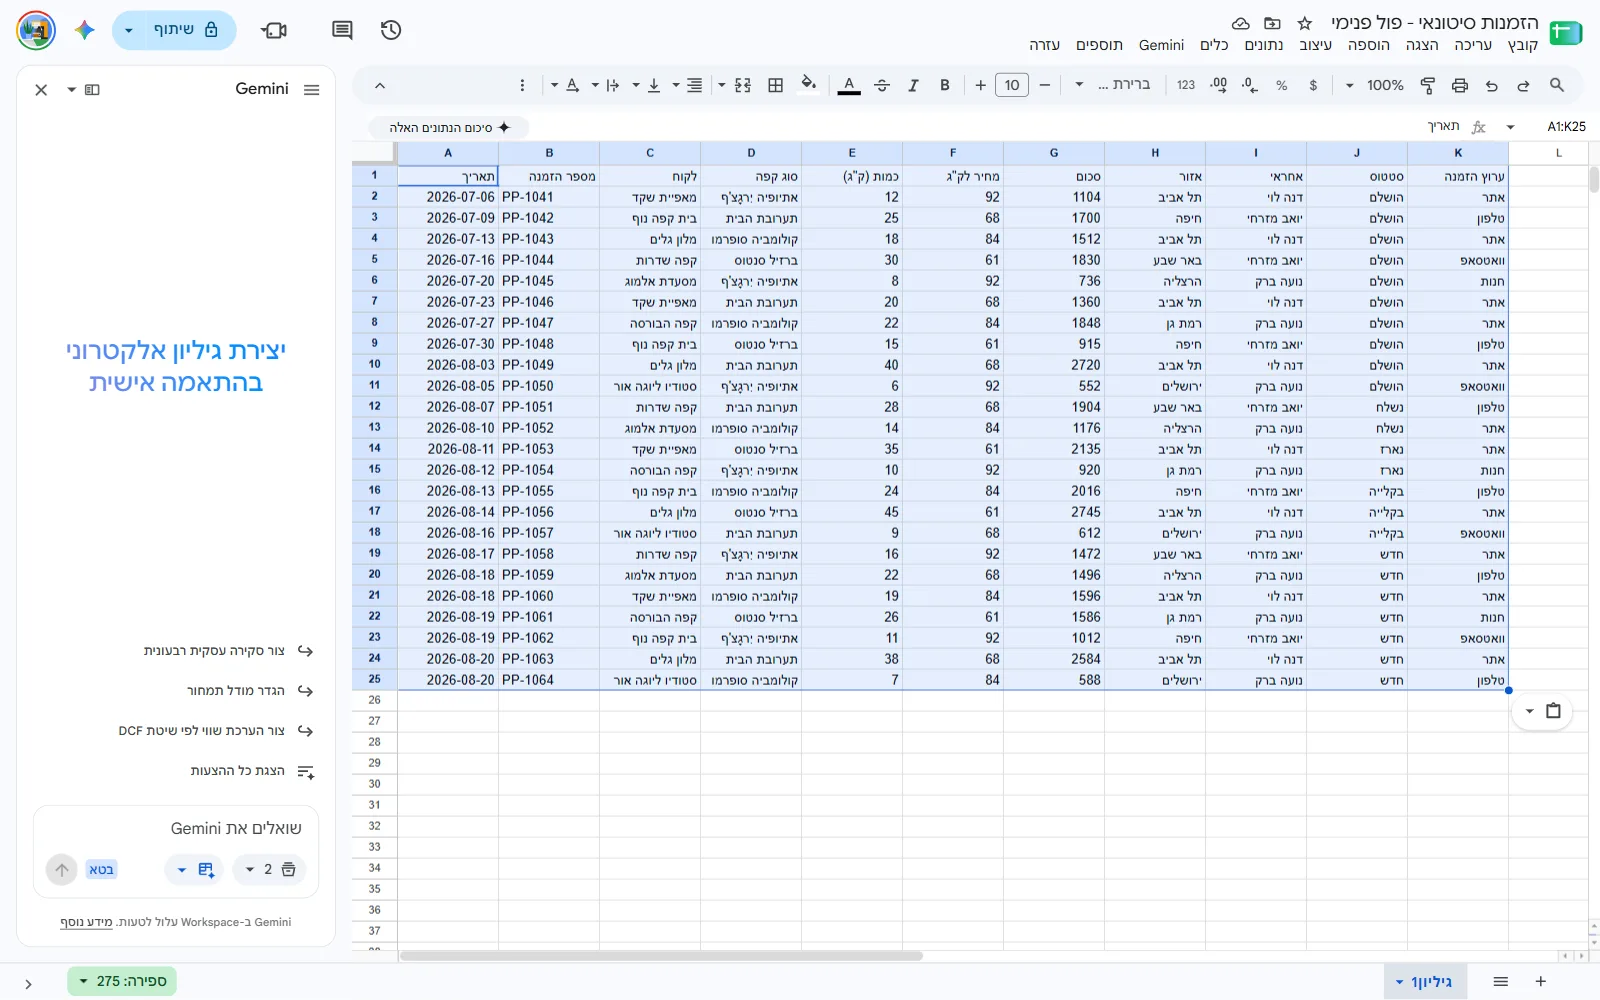Image resolution: width=1600 pixels, height=1000 pixels.
Task: Open the text rotation dropdown
Action: tap(567, 85)
